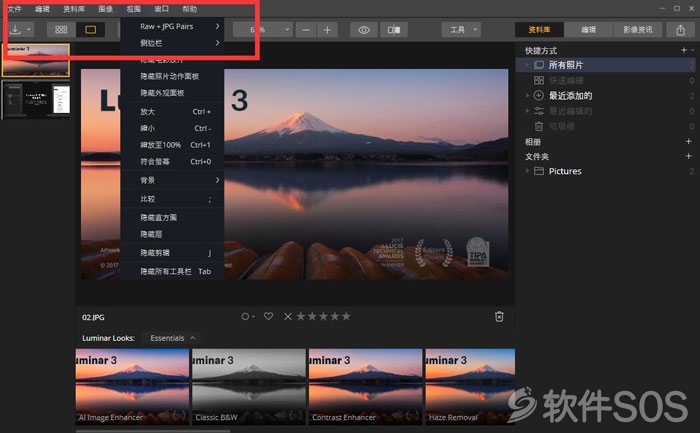Add a new album with the 相册 plus
The width and height of the screenshot is (700, 433).
[x=688, y=142]
